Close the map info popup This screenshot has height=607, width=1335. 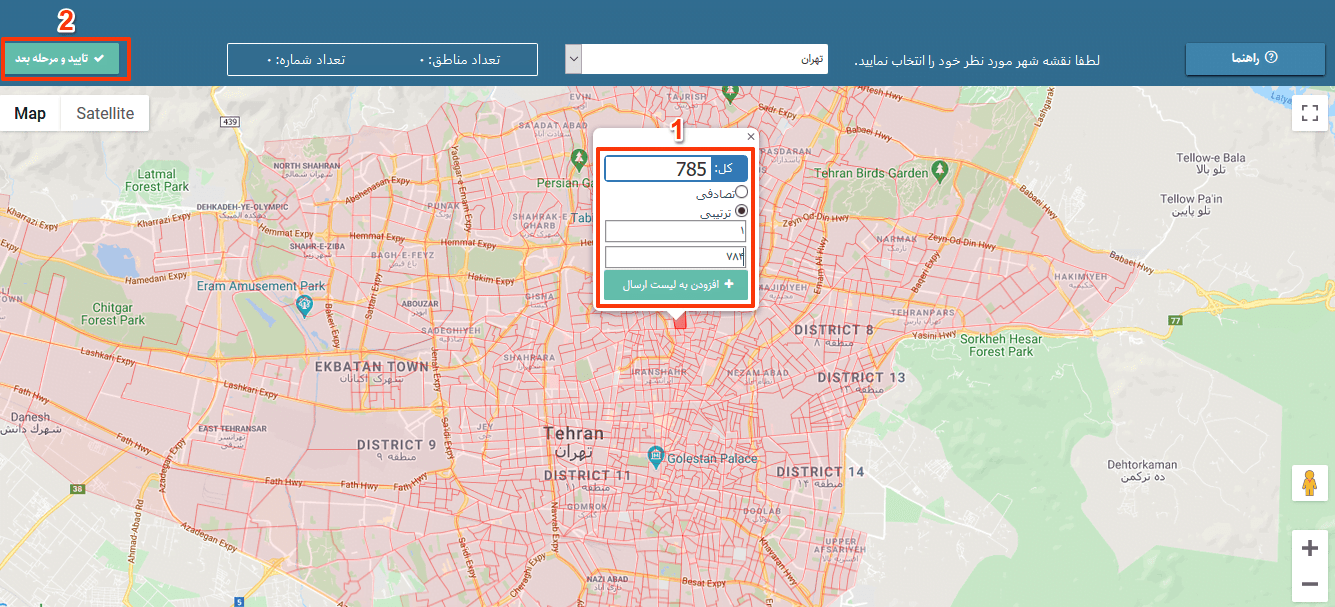[750, 137]
